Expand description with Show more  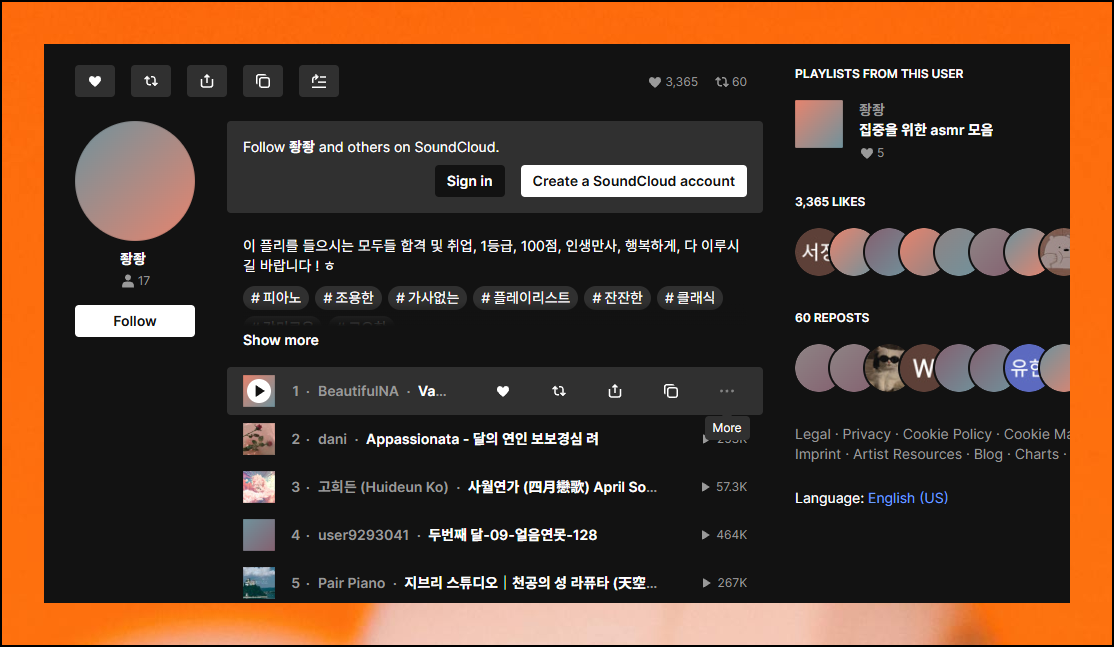tap(281, 340)
